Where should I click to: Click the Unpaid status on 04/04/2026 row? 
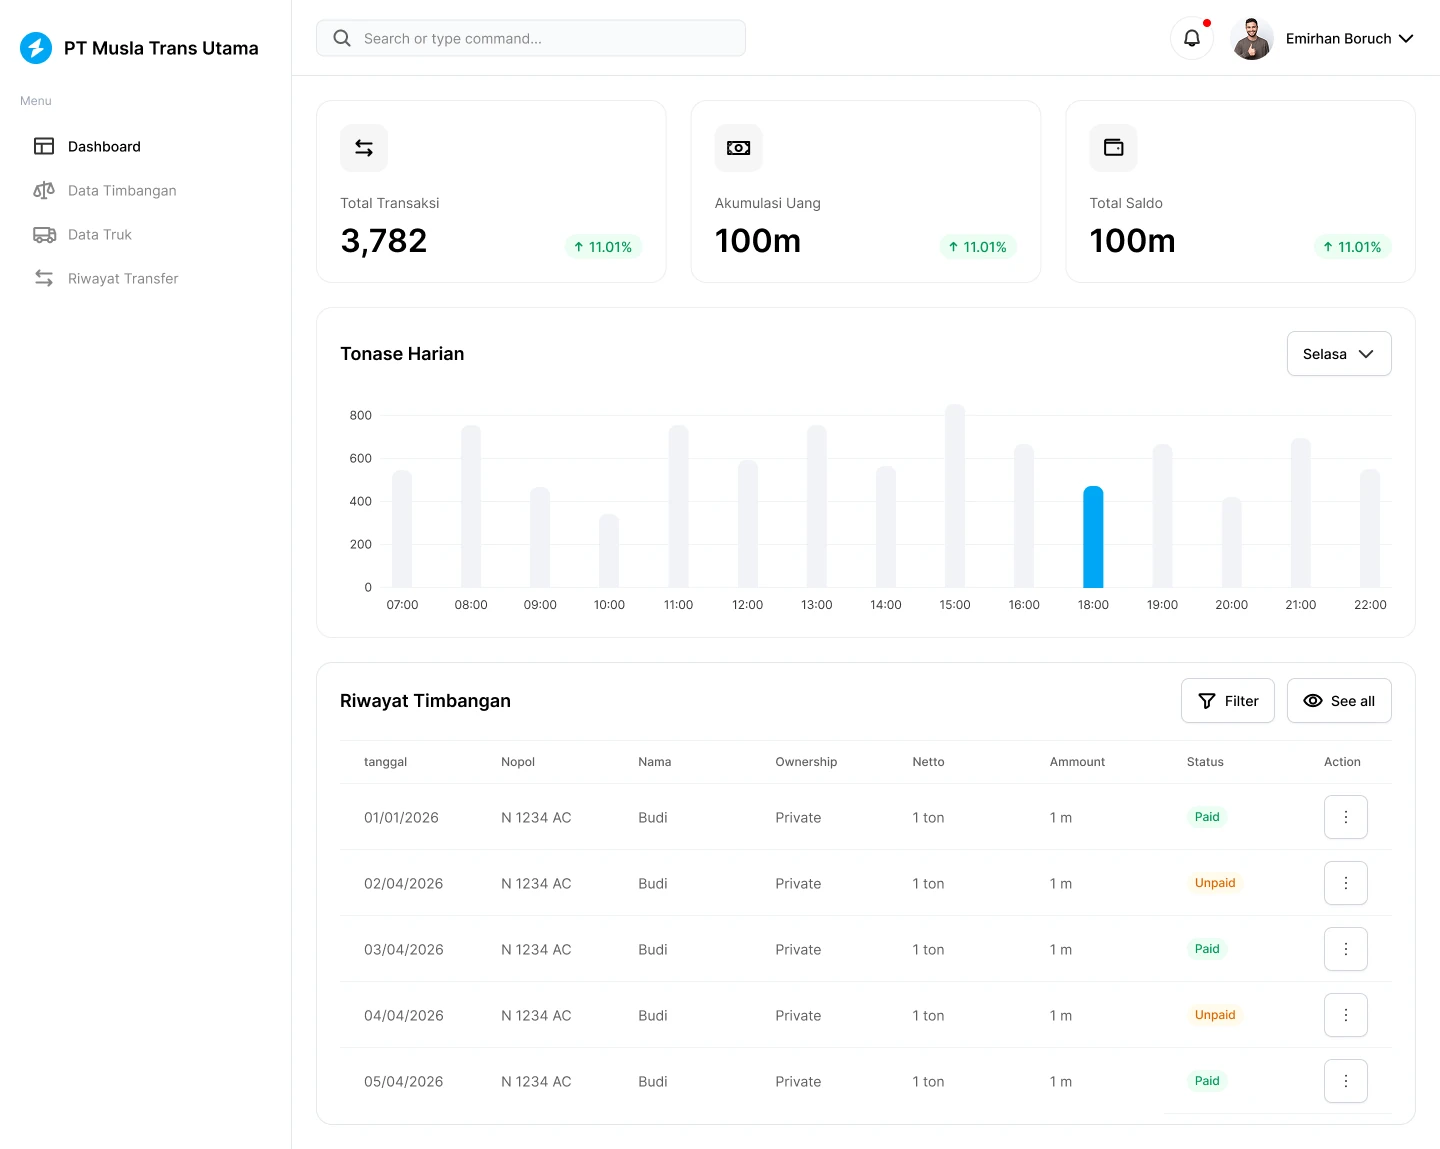click(1215, 1015)
